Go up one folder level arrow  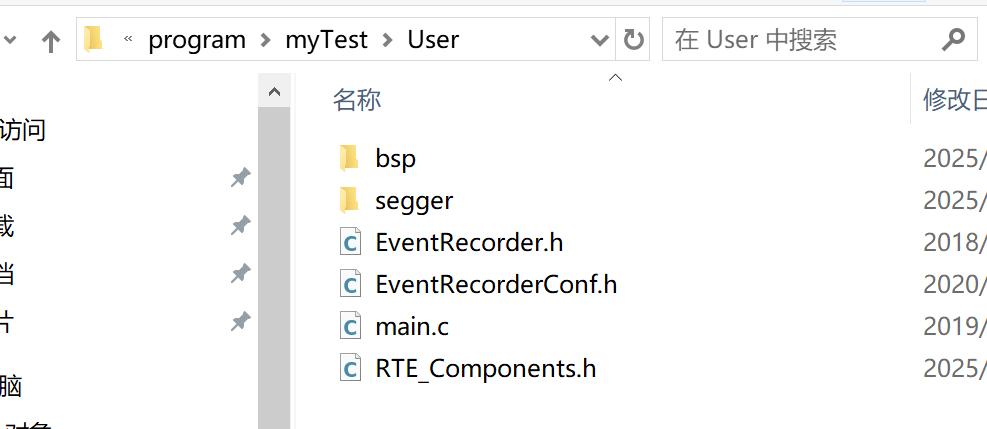(x=50, y=41)
